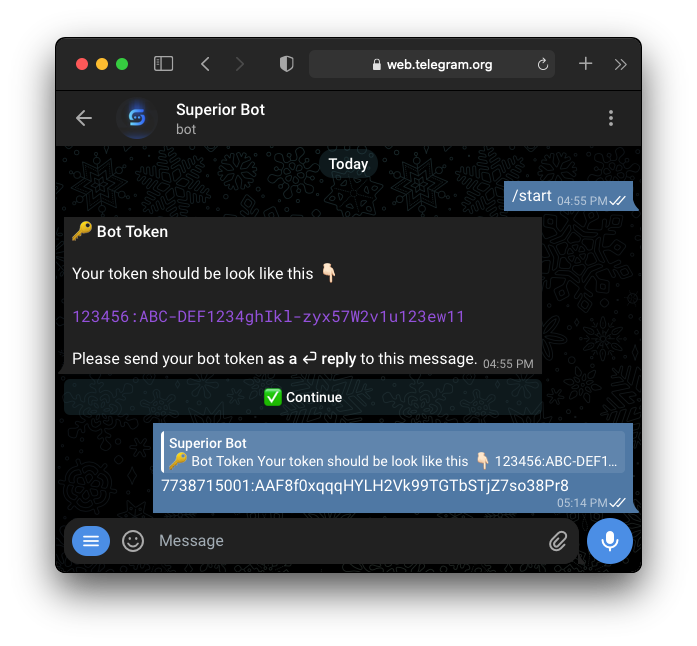Go back with the browser back chevron
This screenshot has height=646, width=697.
[x=205, y=64]
